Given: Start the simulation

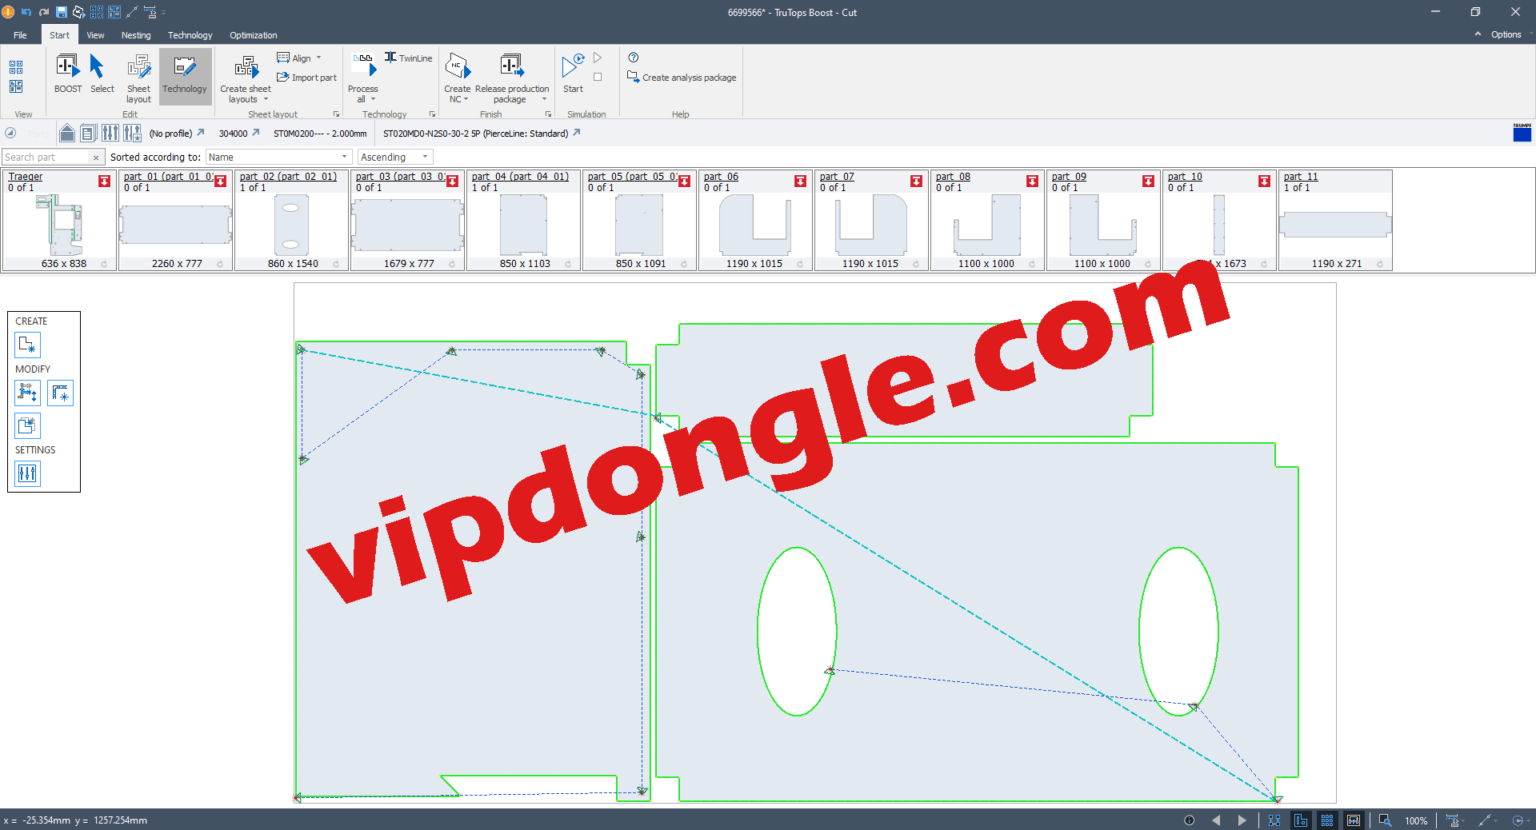Looking at the screenshot, I should (572, 75).
